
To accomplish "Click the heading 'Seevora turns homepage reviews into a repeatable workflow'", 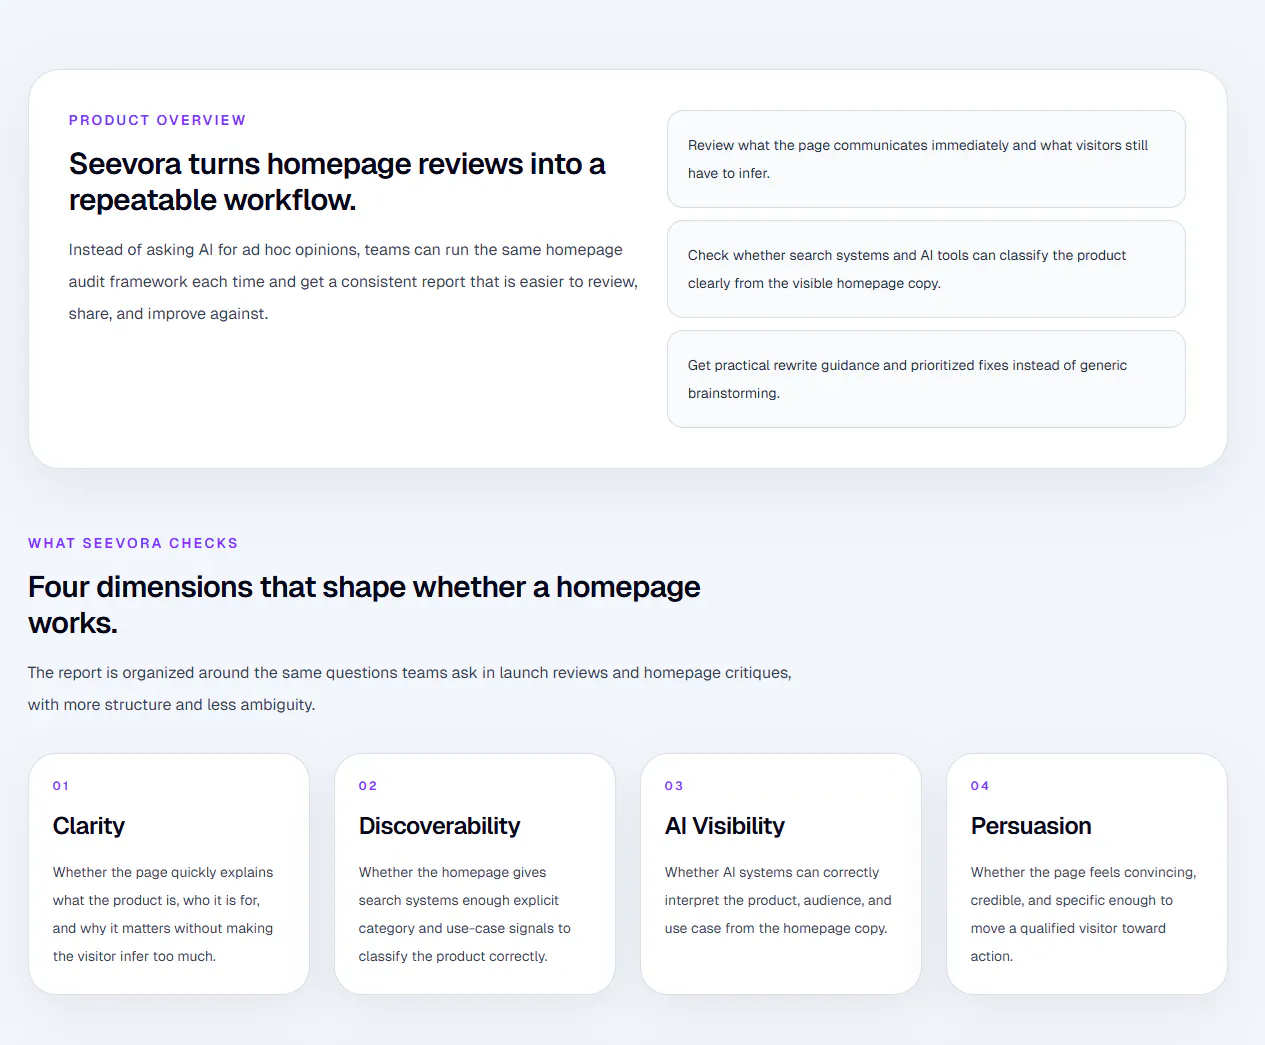I will pos(337,182).
